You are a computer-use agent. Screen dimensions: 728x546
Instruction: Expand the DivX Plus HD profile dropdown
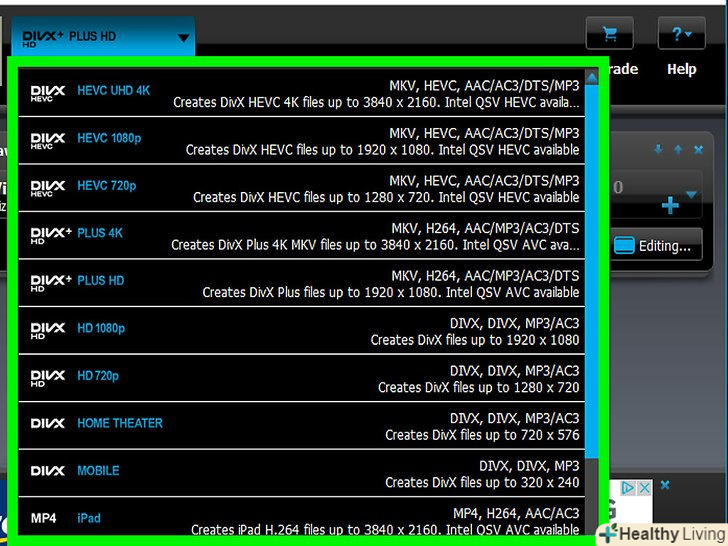tap(183, 39)
